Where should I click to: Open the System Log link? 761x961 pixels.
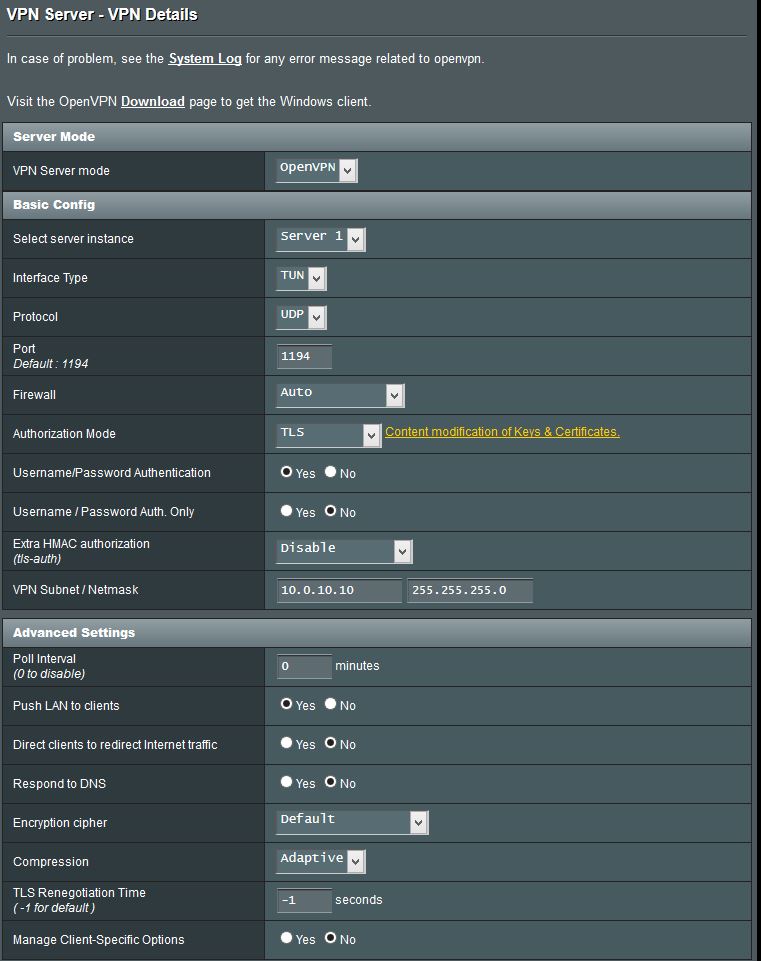coord(204,59)
